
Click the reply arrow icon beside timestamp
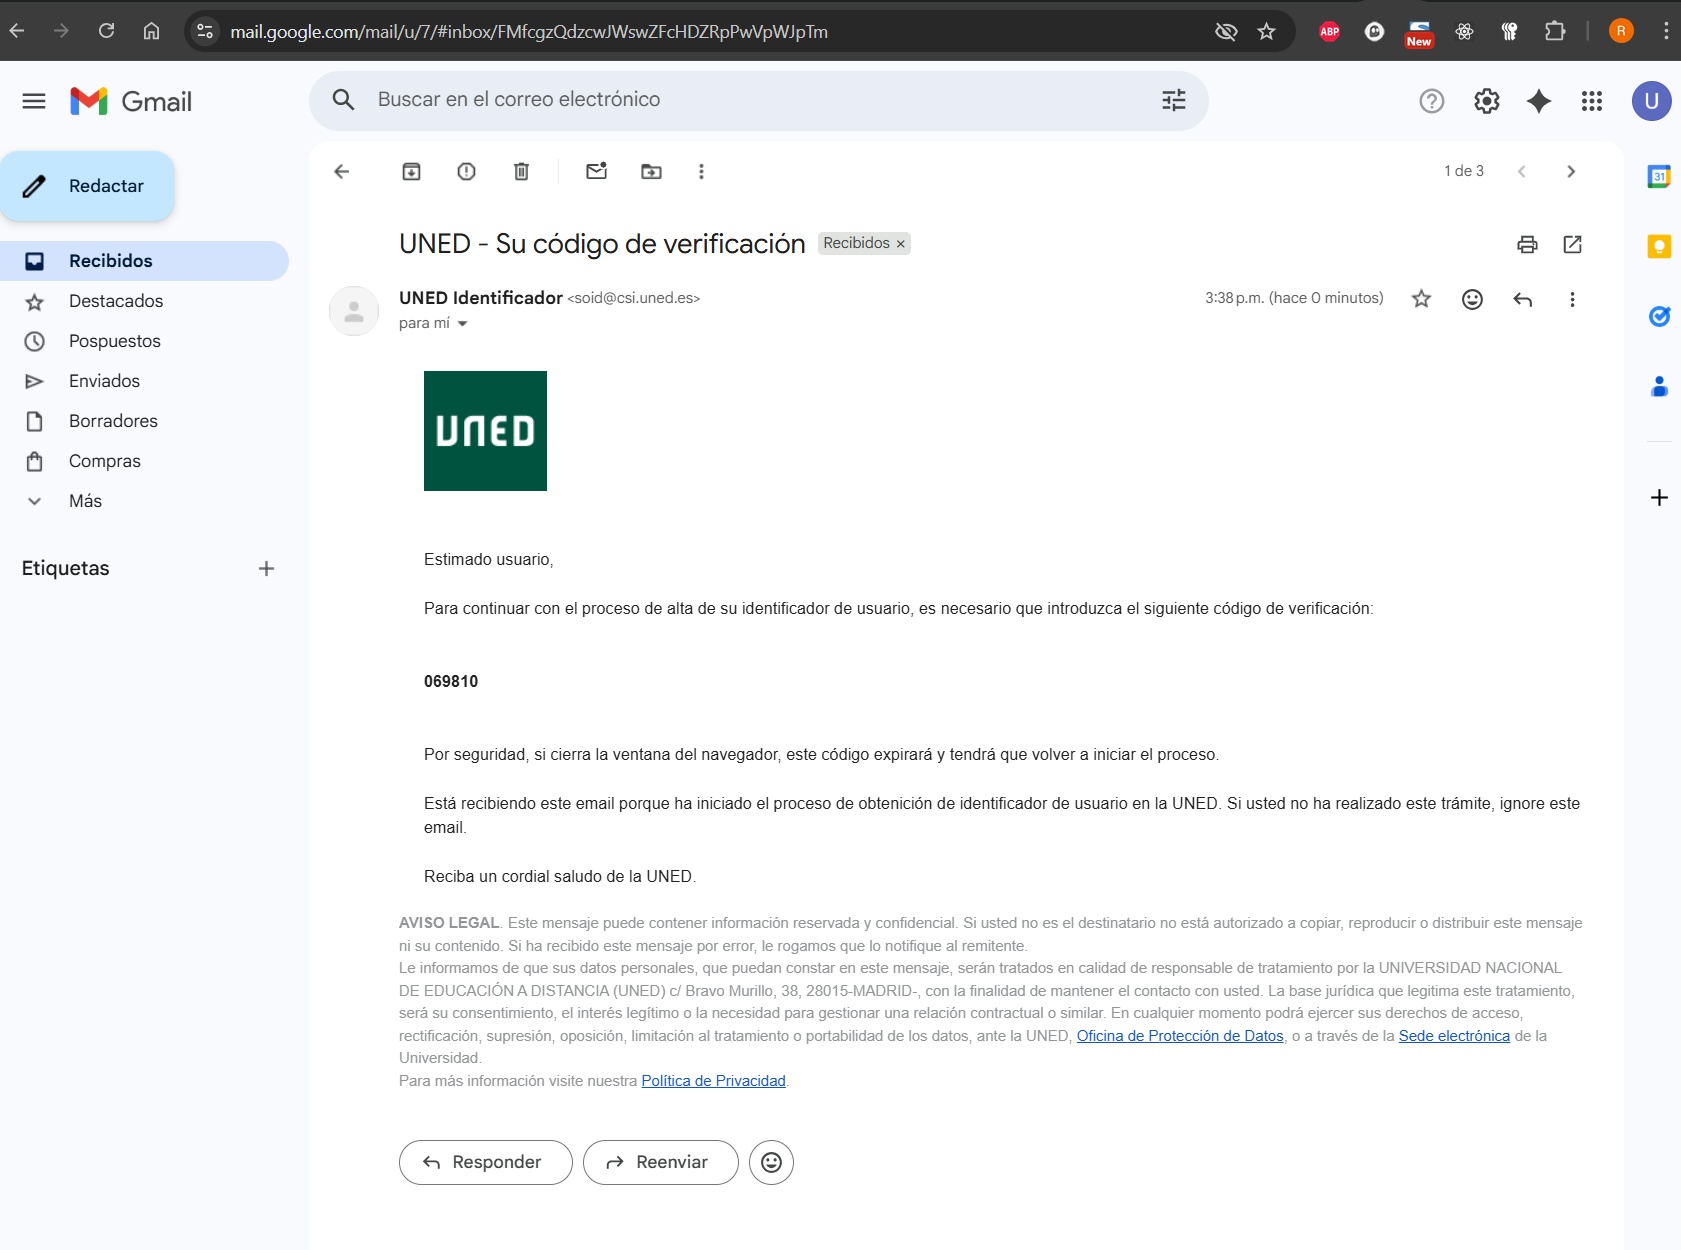(x=1522, y=299)
